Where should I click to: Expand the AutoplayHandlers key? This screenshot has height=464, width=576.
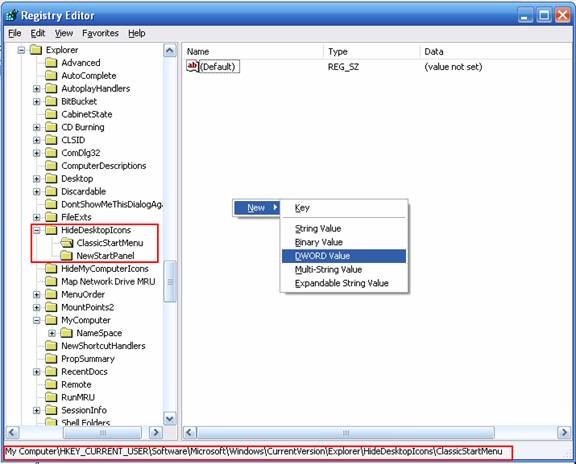[37, 89]
